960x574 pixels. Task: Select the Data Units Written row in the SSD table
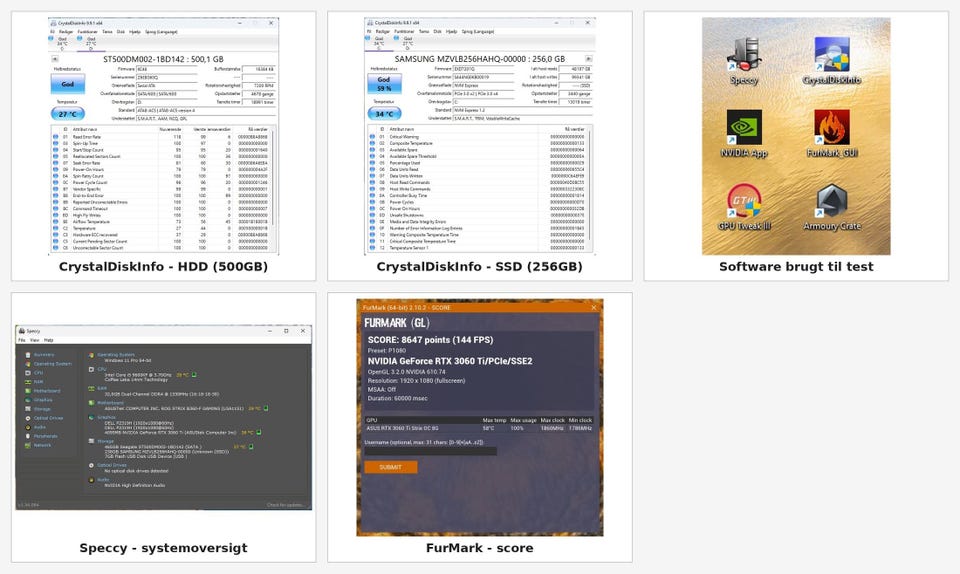coord(478,176)
